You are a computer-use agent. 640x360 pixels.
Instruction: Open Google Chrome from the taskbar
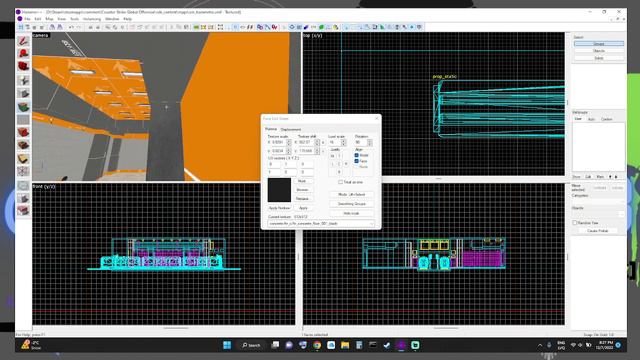tap(317, 345)
